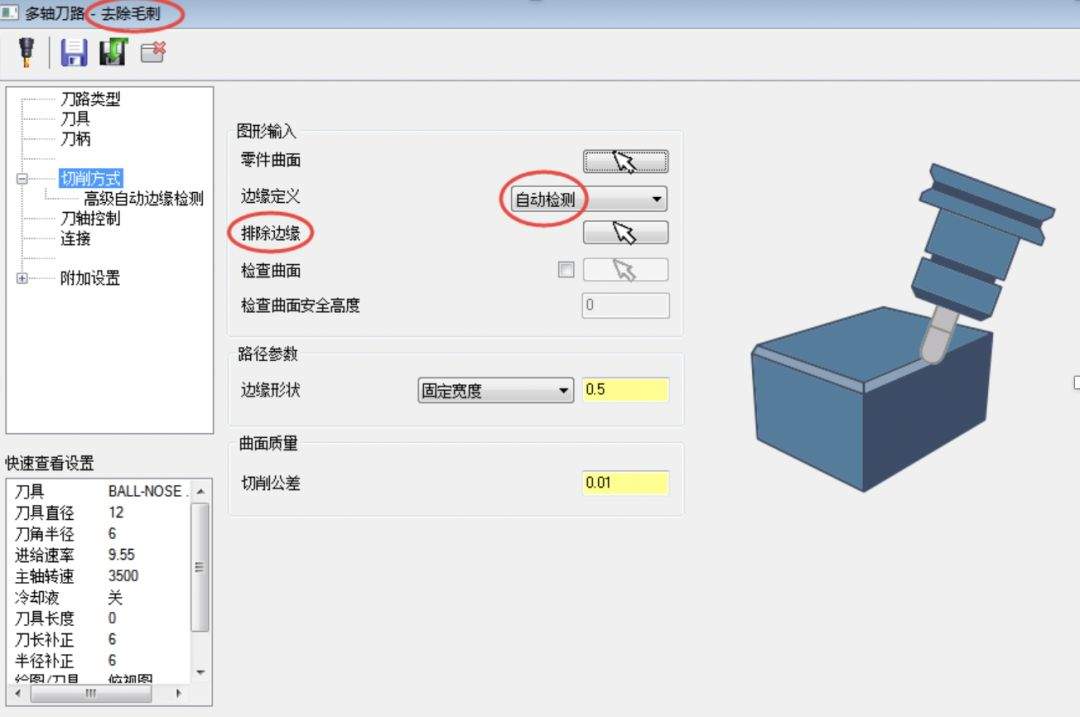Click the quick view scroll down arrow

pyautogui.click(x=200, y=672)
